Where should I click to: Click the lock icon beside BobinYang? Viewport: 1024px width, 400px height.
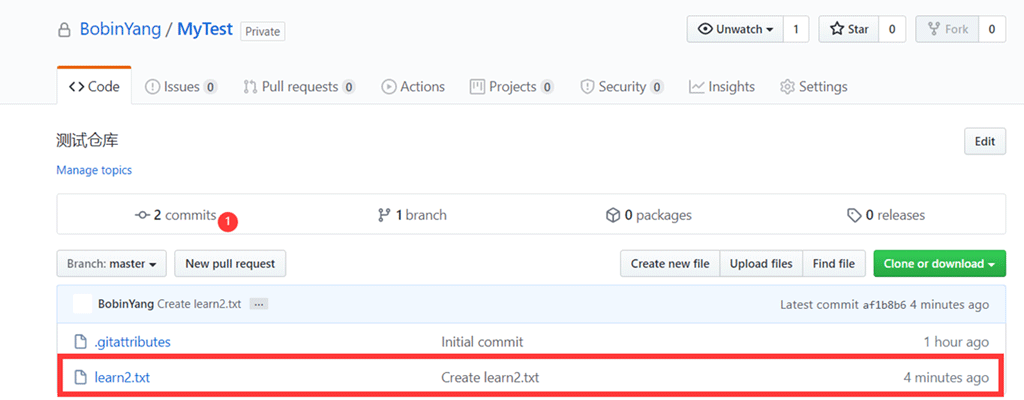point(64,31)
